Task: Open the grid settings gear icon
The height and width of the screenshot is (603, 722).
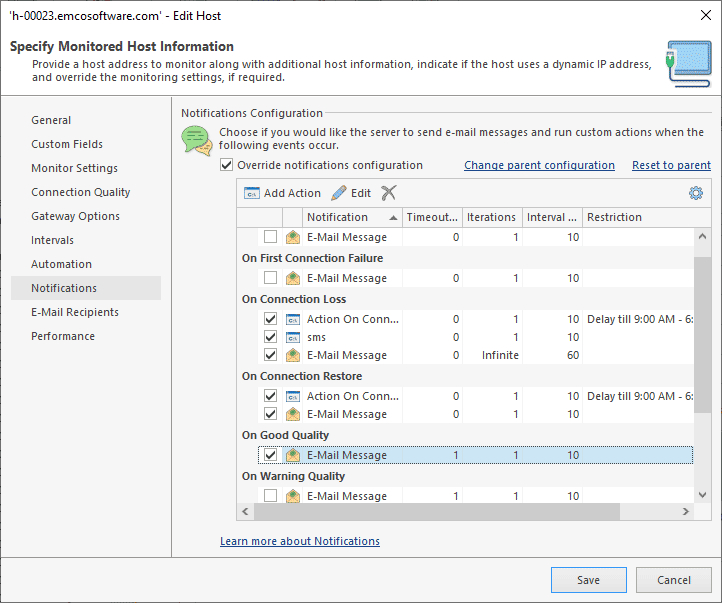Action: point(696,193)
